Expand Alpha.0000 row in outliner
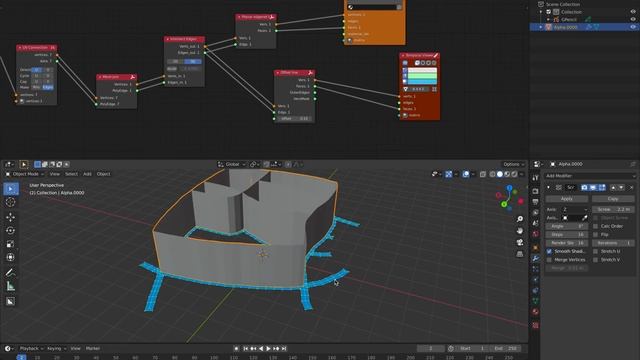The image size is (640, 360). (541, 27)
